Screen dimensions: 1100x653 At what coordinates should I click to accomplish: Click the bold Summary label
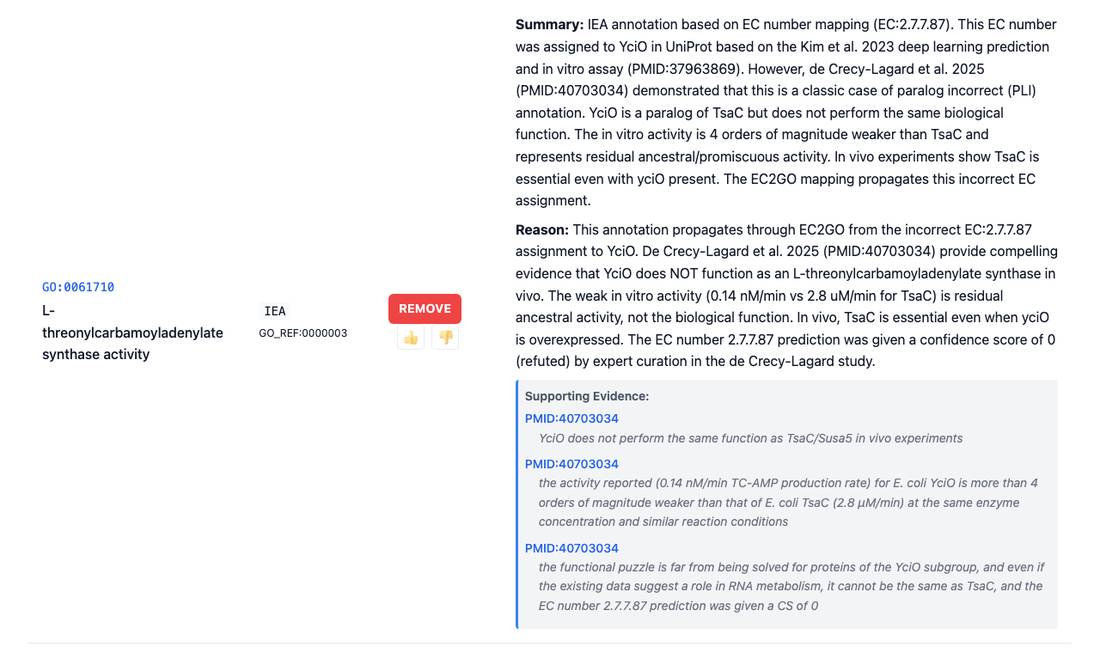point(549,25)
